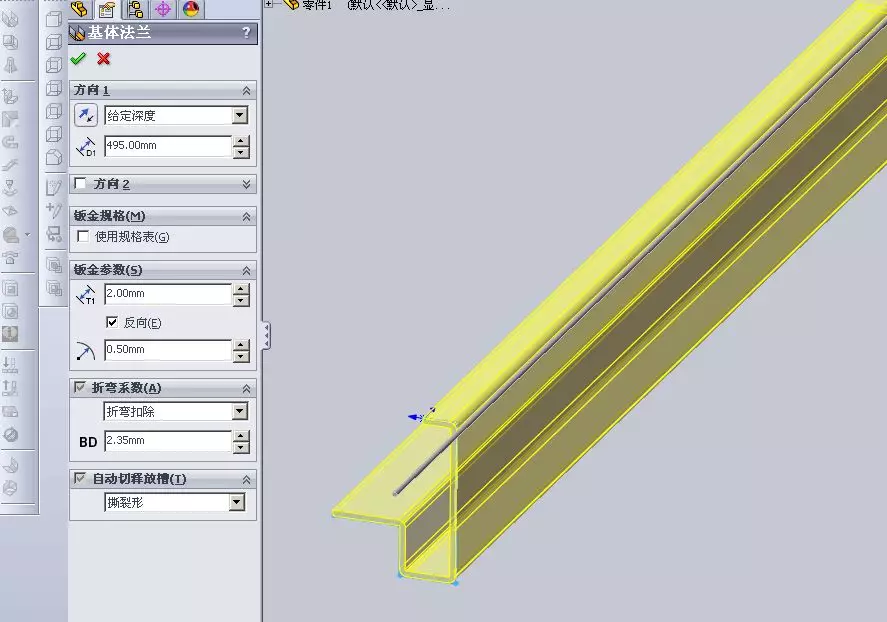Select the Edge Flange toolbar icon
887x622 pixels.
10,96
